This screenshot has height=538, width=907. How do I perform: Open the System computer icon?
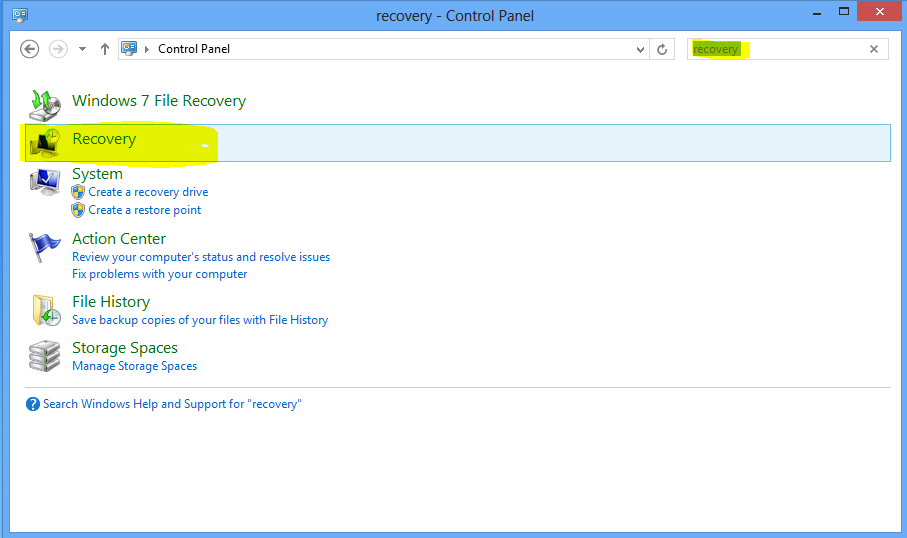point(45,182)
